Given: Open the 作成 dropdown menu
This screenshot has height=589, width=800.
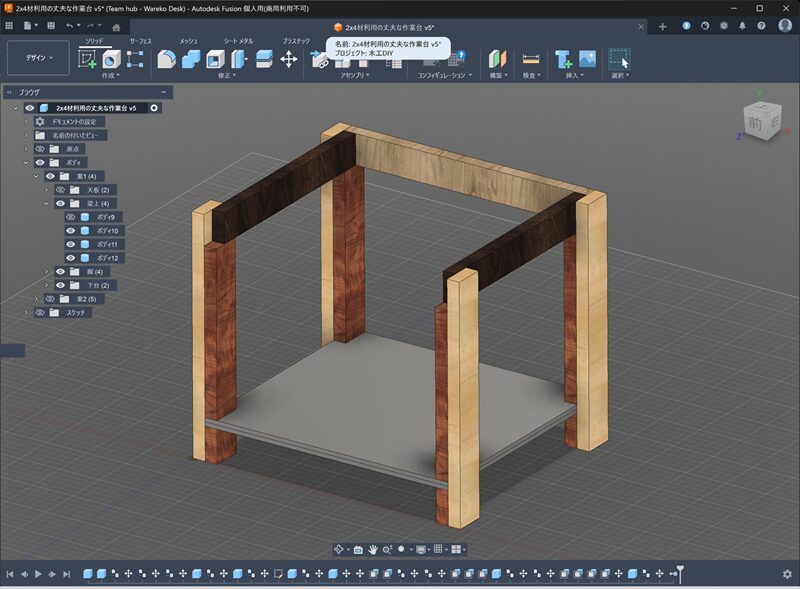Looking at the screenshot, I should (x=110, y=75).
